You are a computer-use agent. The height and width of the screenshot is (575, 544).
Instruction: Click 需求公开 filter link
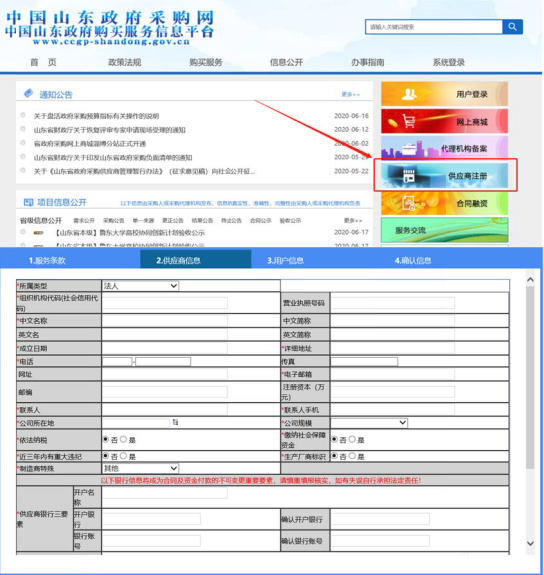coord(84,220)
